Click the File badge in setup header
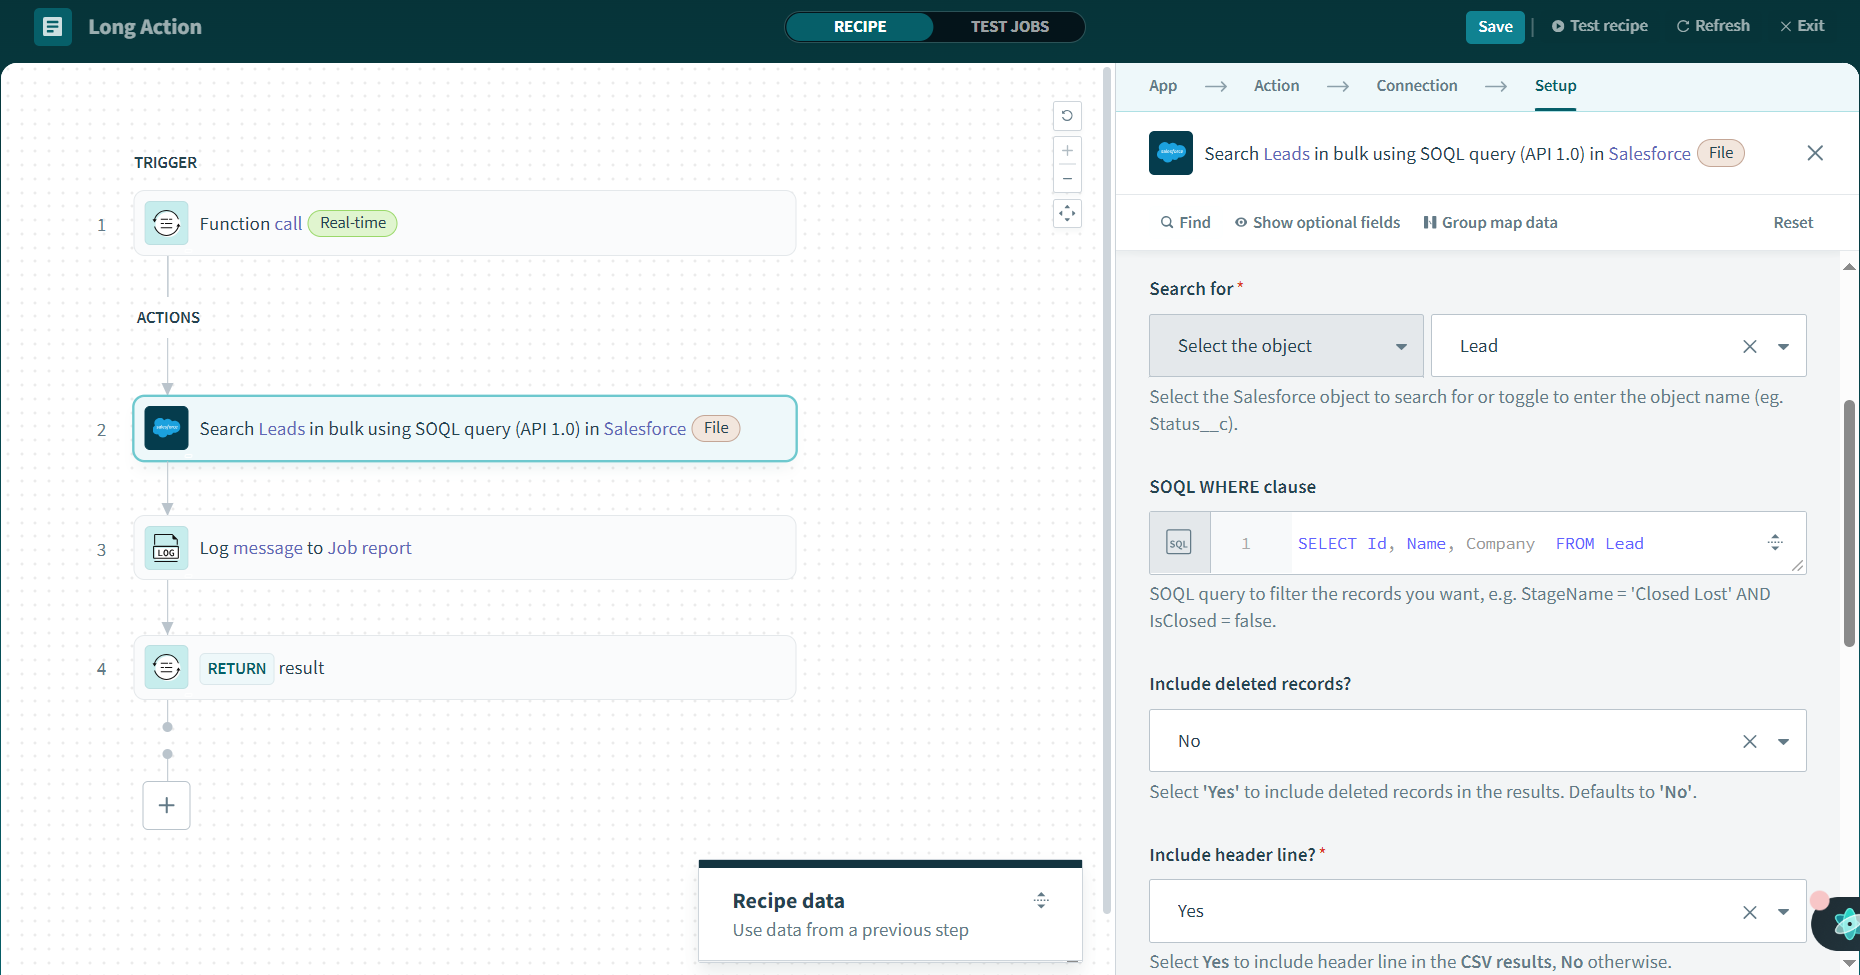Screen dimensions: 1860x975 tap(1721, 153)
